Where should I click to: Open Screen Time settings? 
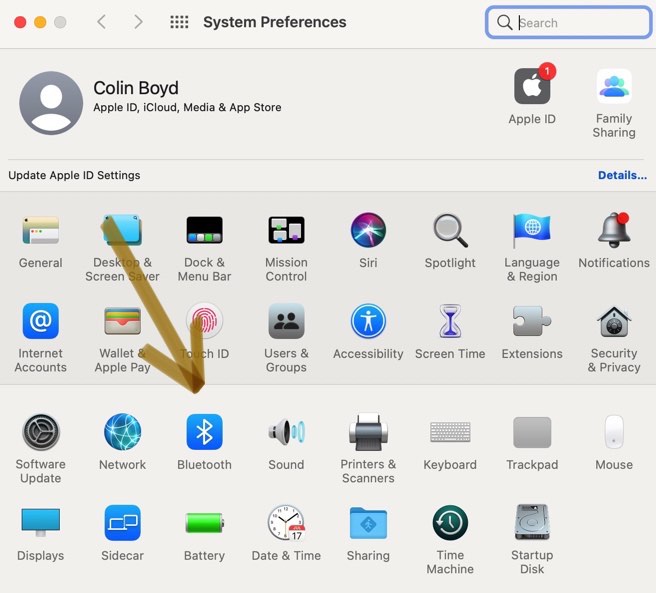tap(450, 322)
